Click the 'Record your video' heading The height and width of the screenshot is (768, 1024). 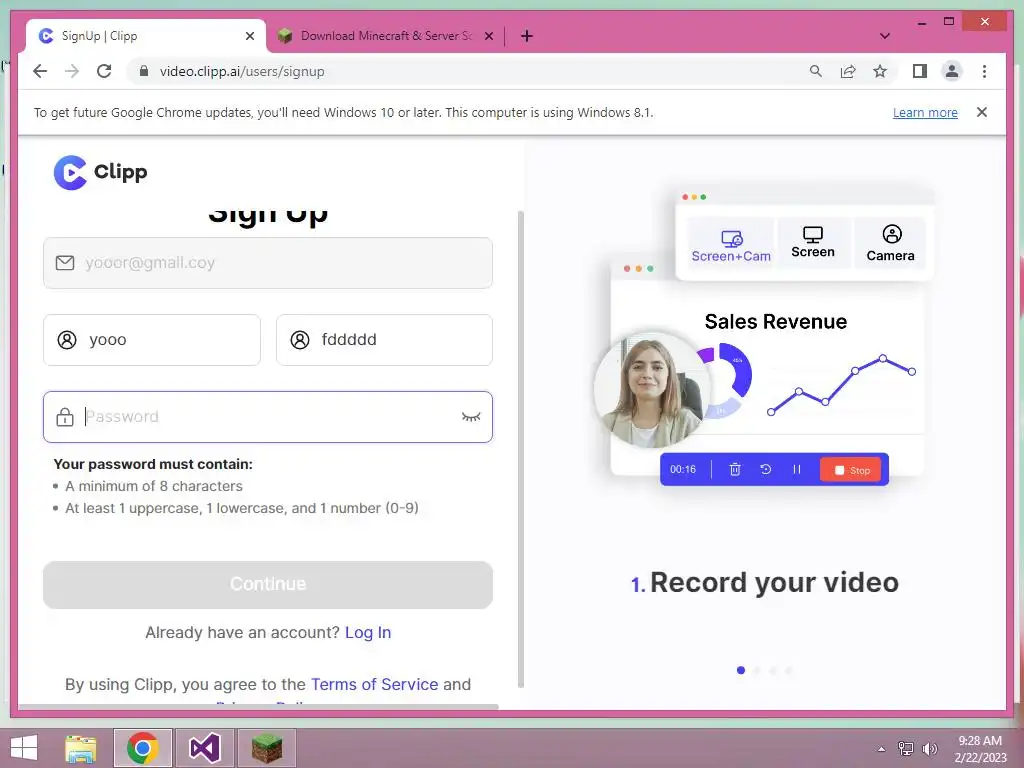tap(774, 583)
